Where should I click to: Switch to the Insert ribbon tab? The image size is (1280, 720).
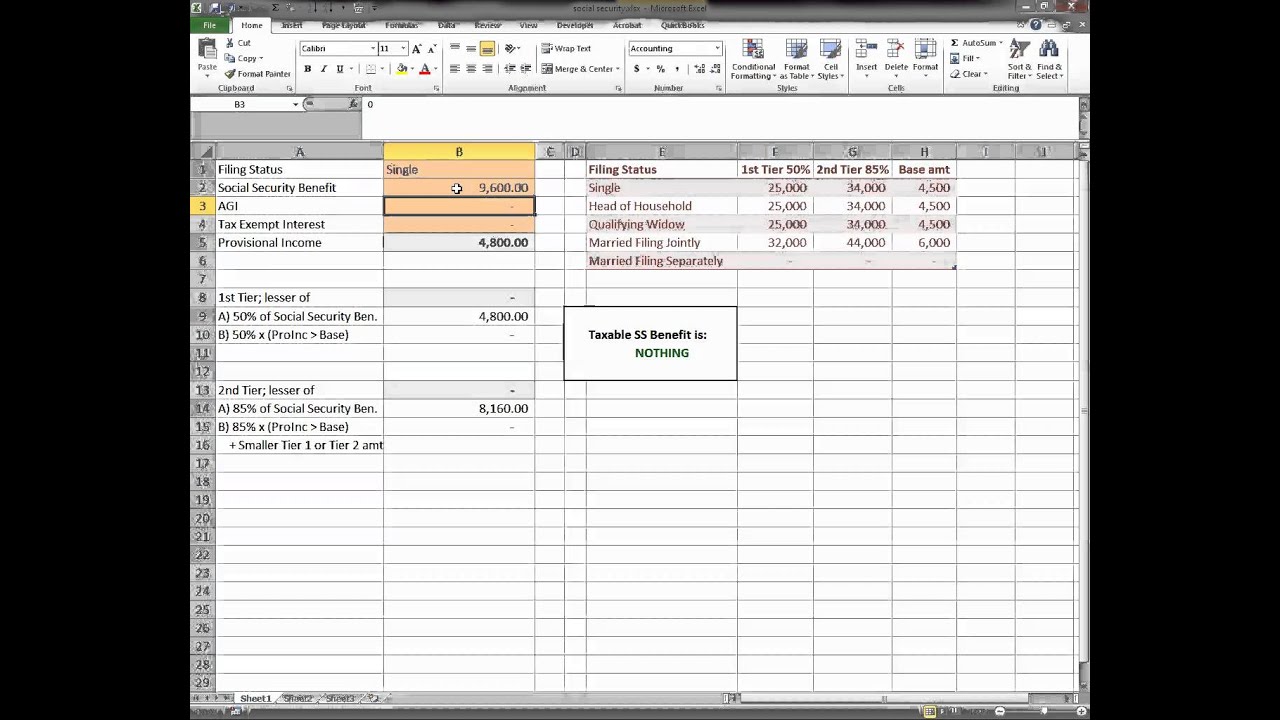[292, 25]
